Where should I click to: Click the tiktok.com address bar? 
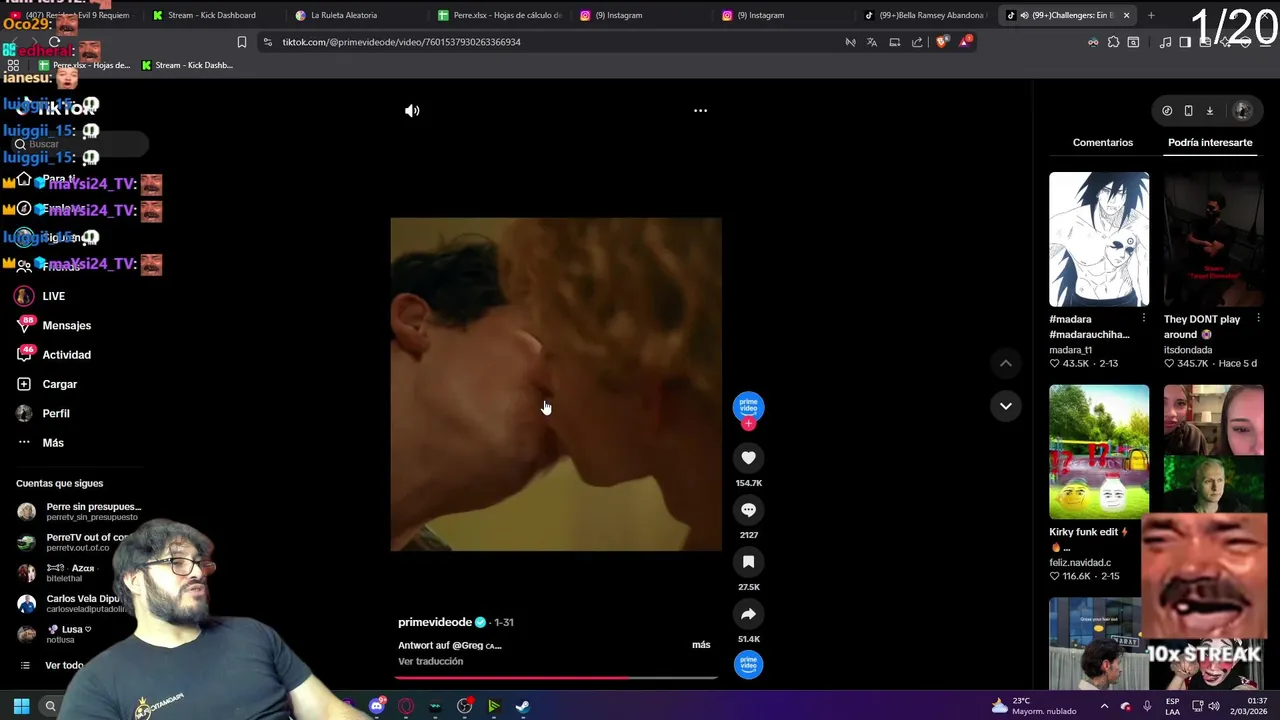point(550,42)
